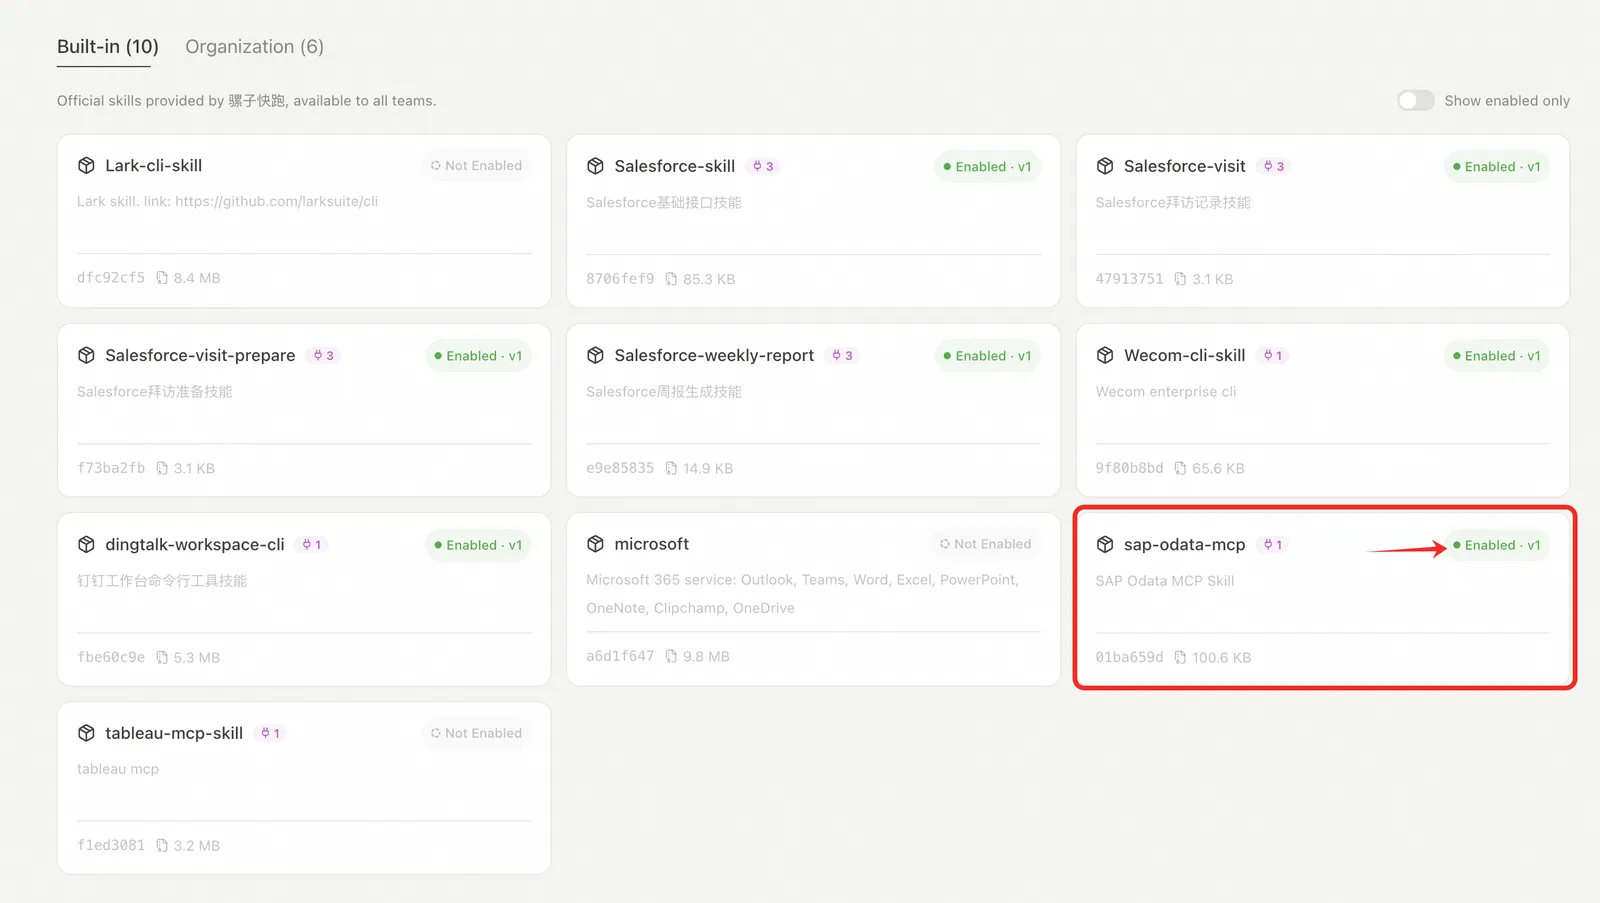Click plug badge beside dingtalk-workspace-cli
Viewport: 1600px width, 903px height.
(312, 544)
